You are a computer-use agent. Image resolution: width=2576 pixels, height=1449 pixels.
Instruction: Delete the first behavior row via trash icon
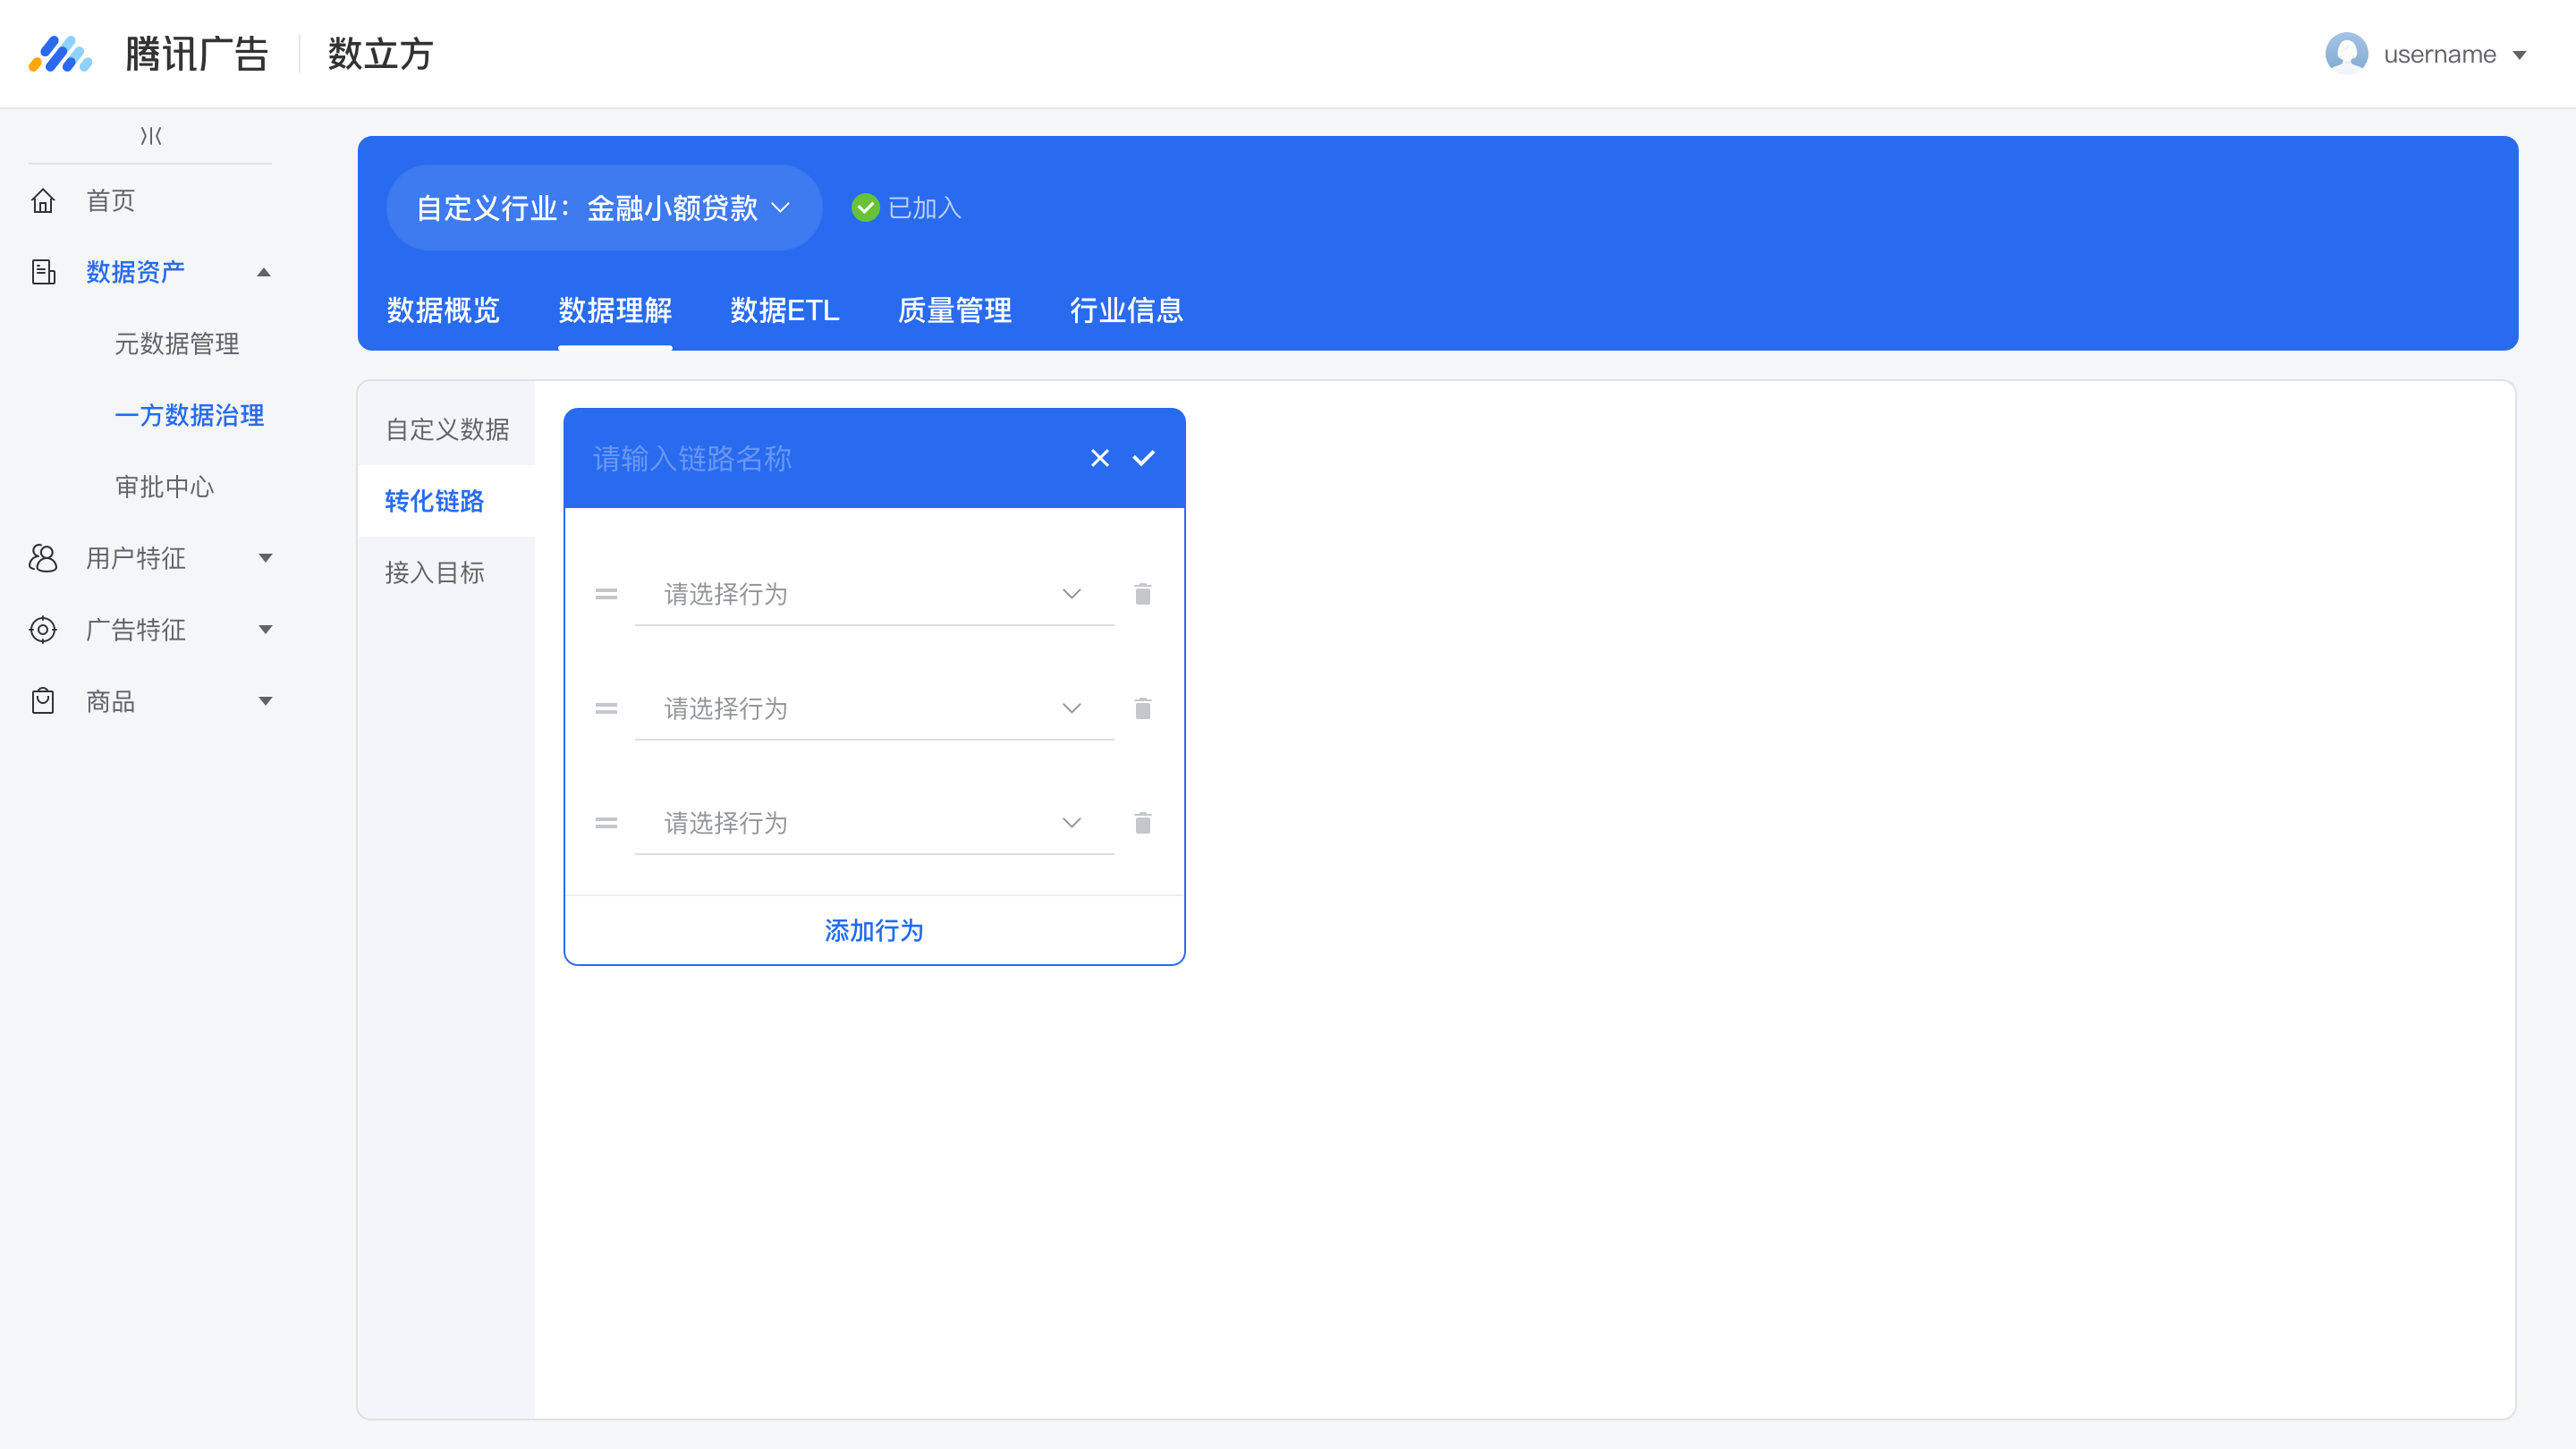click(1143, 594)
